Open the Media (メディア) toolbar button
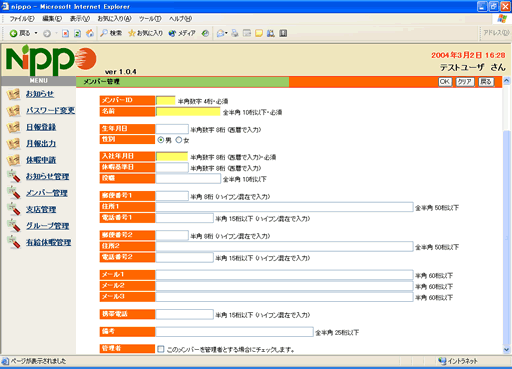 pyautogui.click(x=182, y=33)
